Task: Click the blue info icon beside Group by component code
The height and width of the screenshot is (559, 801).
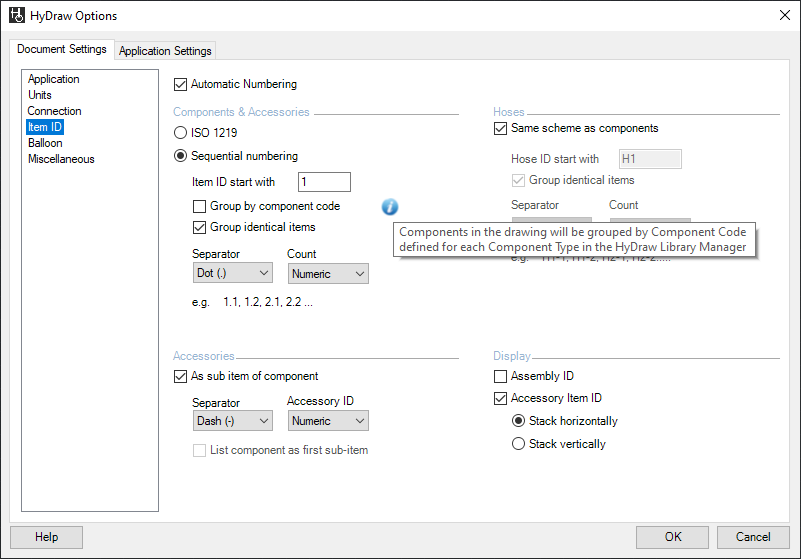Action: click(x=390, y=207)
